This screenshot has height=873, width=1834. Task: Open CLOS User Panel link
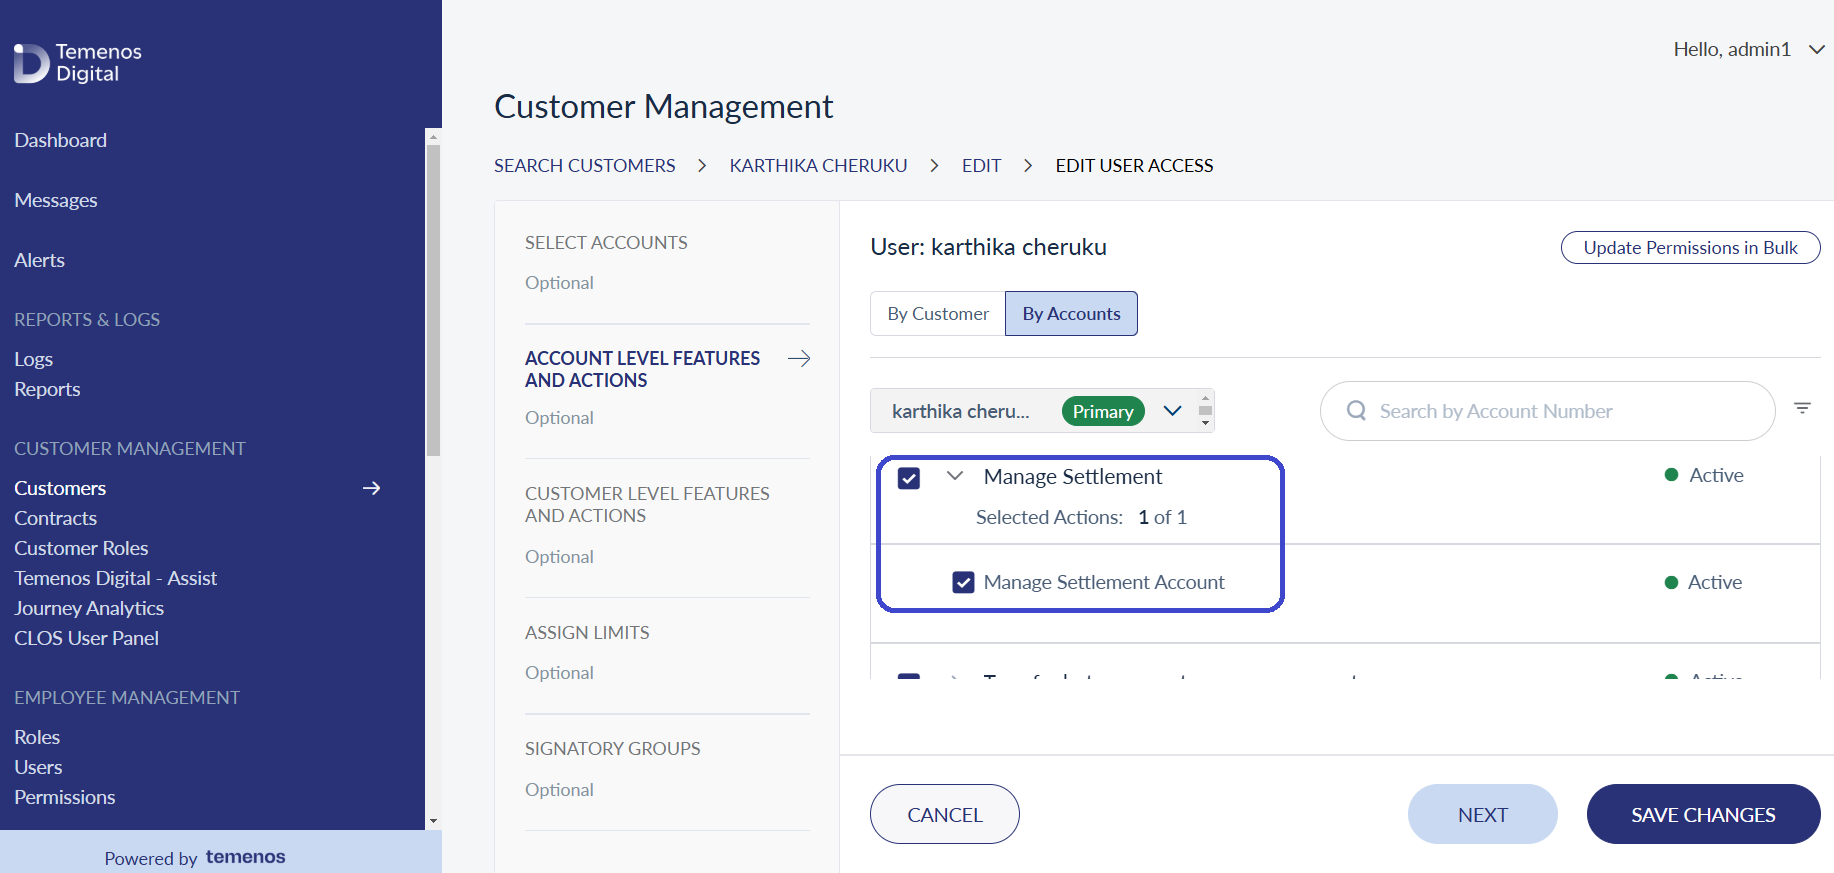pyautogui.click(x=86, y=638)
